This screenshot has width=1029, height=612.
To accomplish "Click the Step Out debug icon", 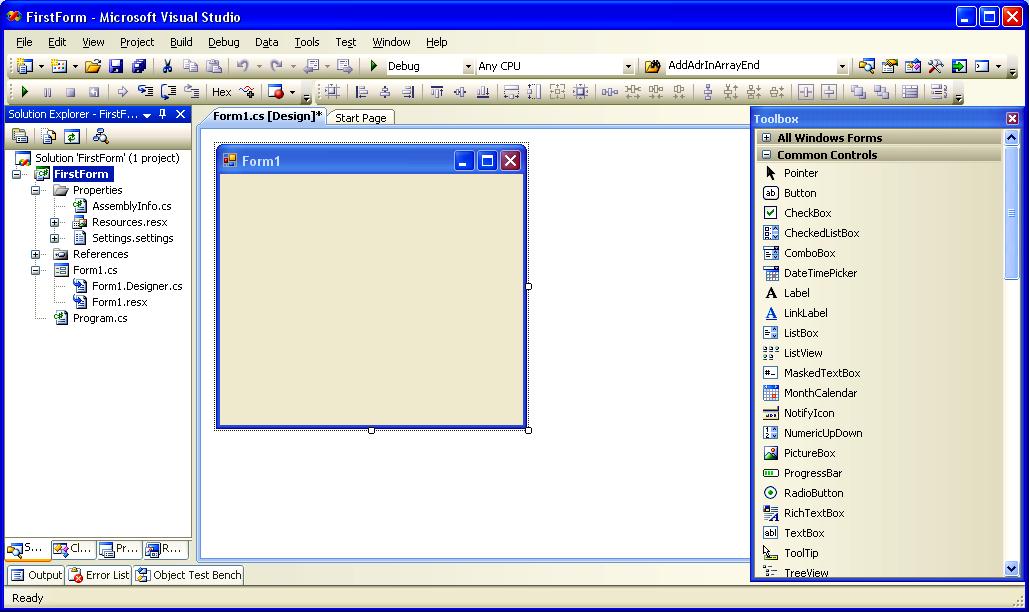I will click(x=192, y=92).
